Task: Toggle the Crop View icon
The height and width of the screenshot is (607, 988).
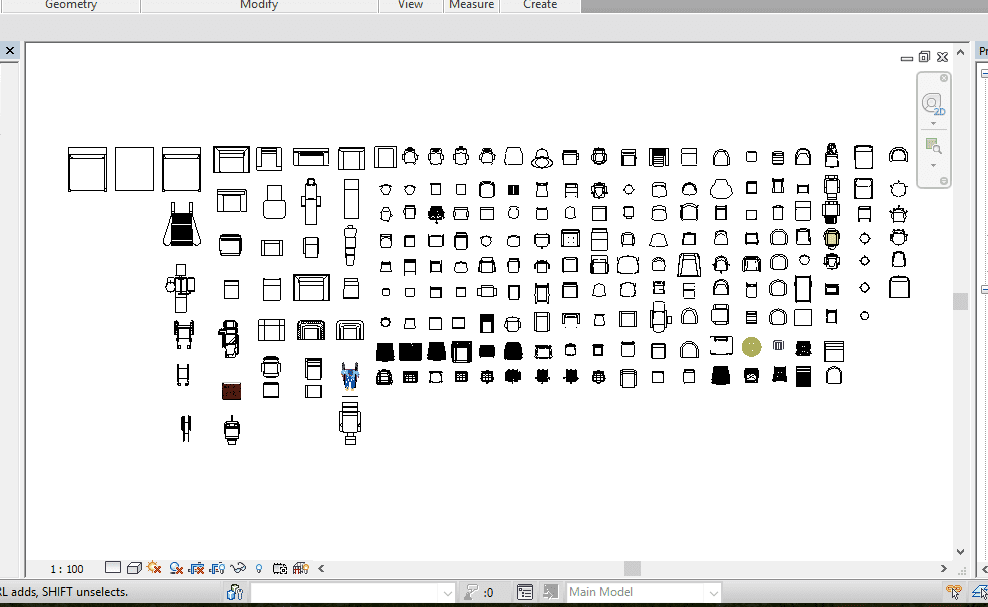Action: [x=196, y=568]
